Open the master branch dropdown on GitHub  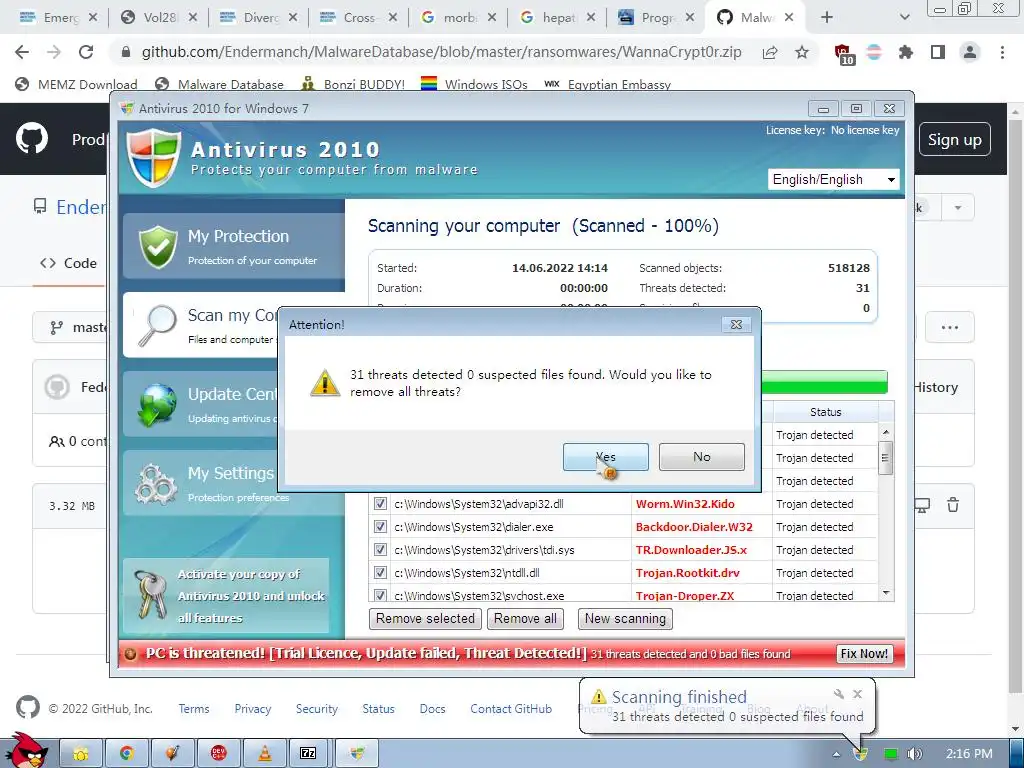pos(71,327)
